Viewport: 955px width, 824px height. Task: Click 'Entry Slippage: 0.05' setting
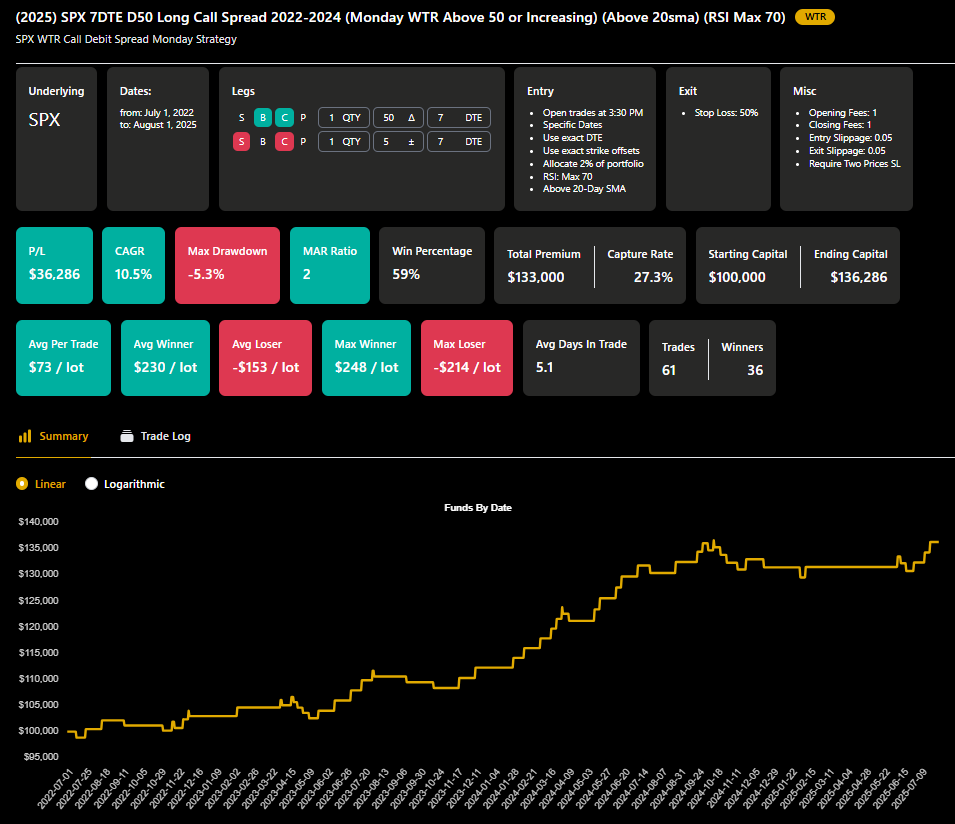tap(850, 138)
